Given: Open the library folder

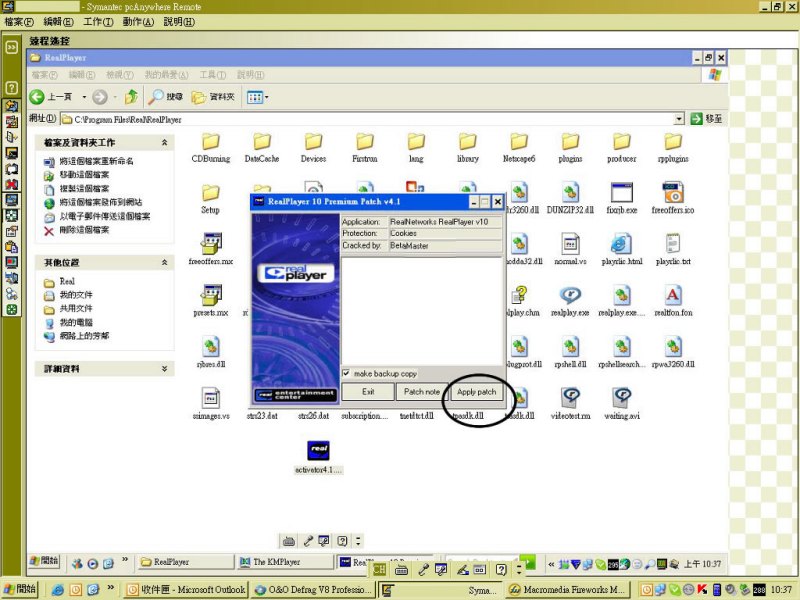Looking at the screenshot, I should coord(467,142).
